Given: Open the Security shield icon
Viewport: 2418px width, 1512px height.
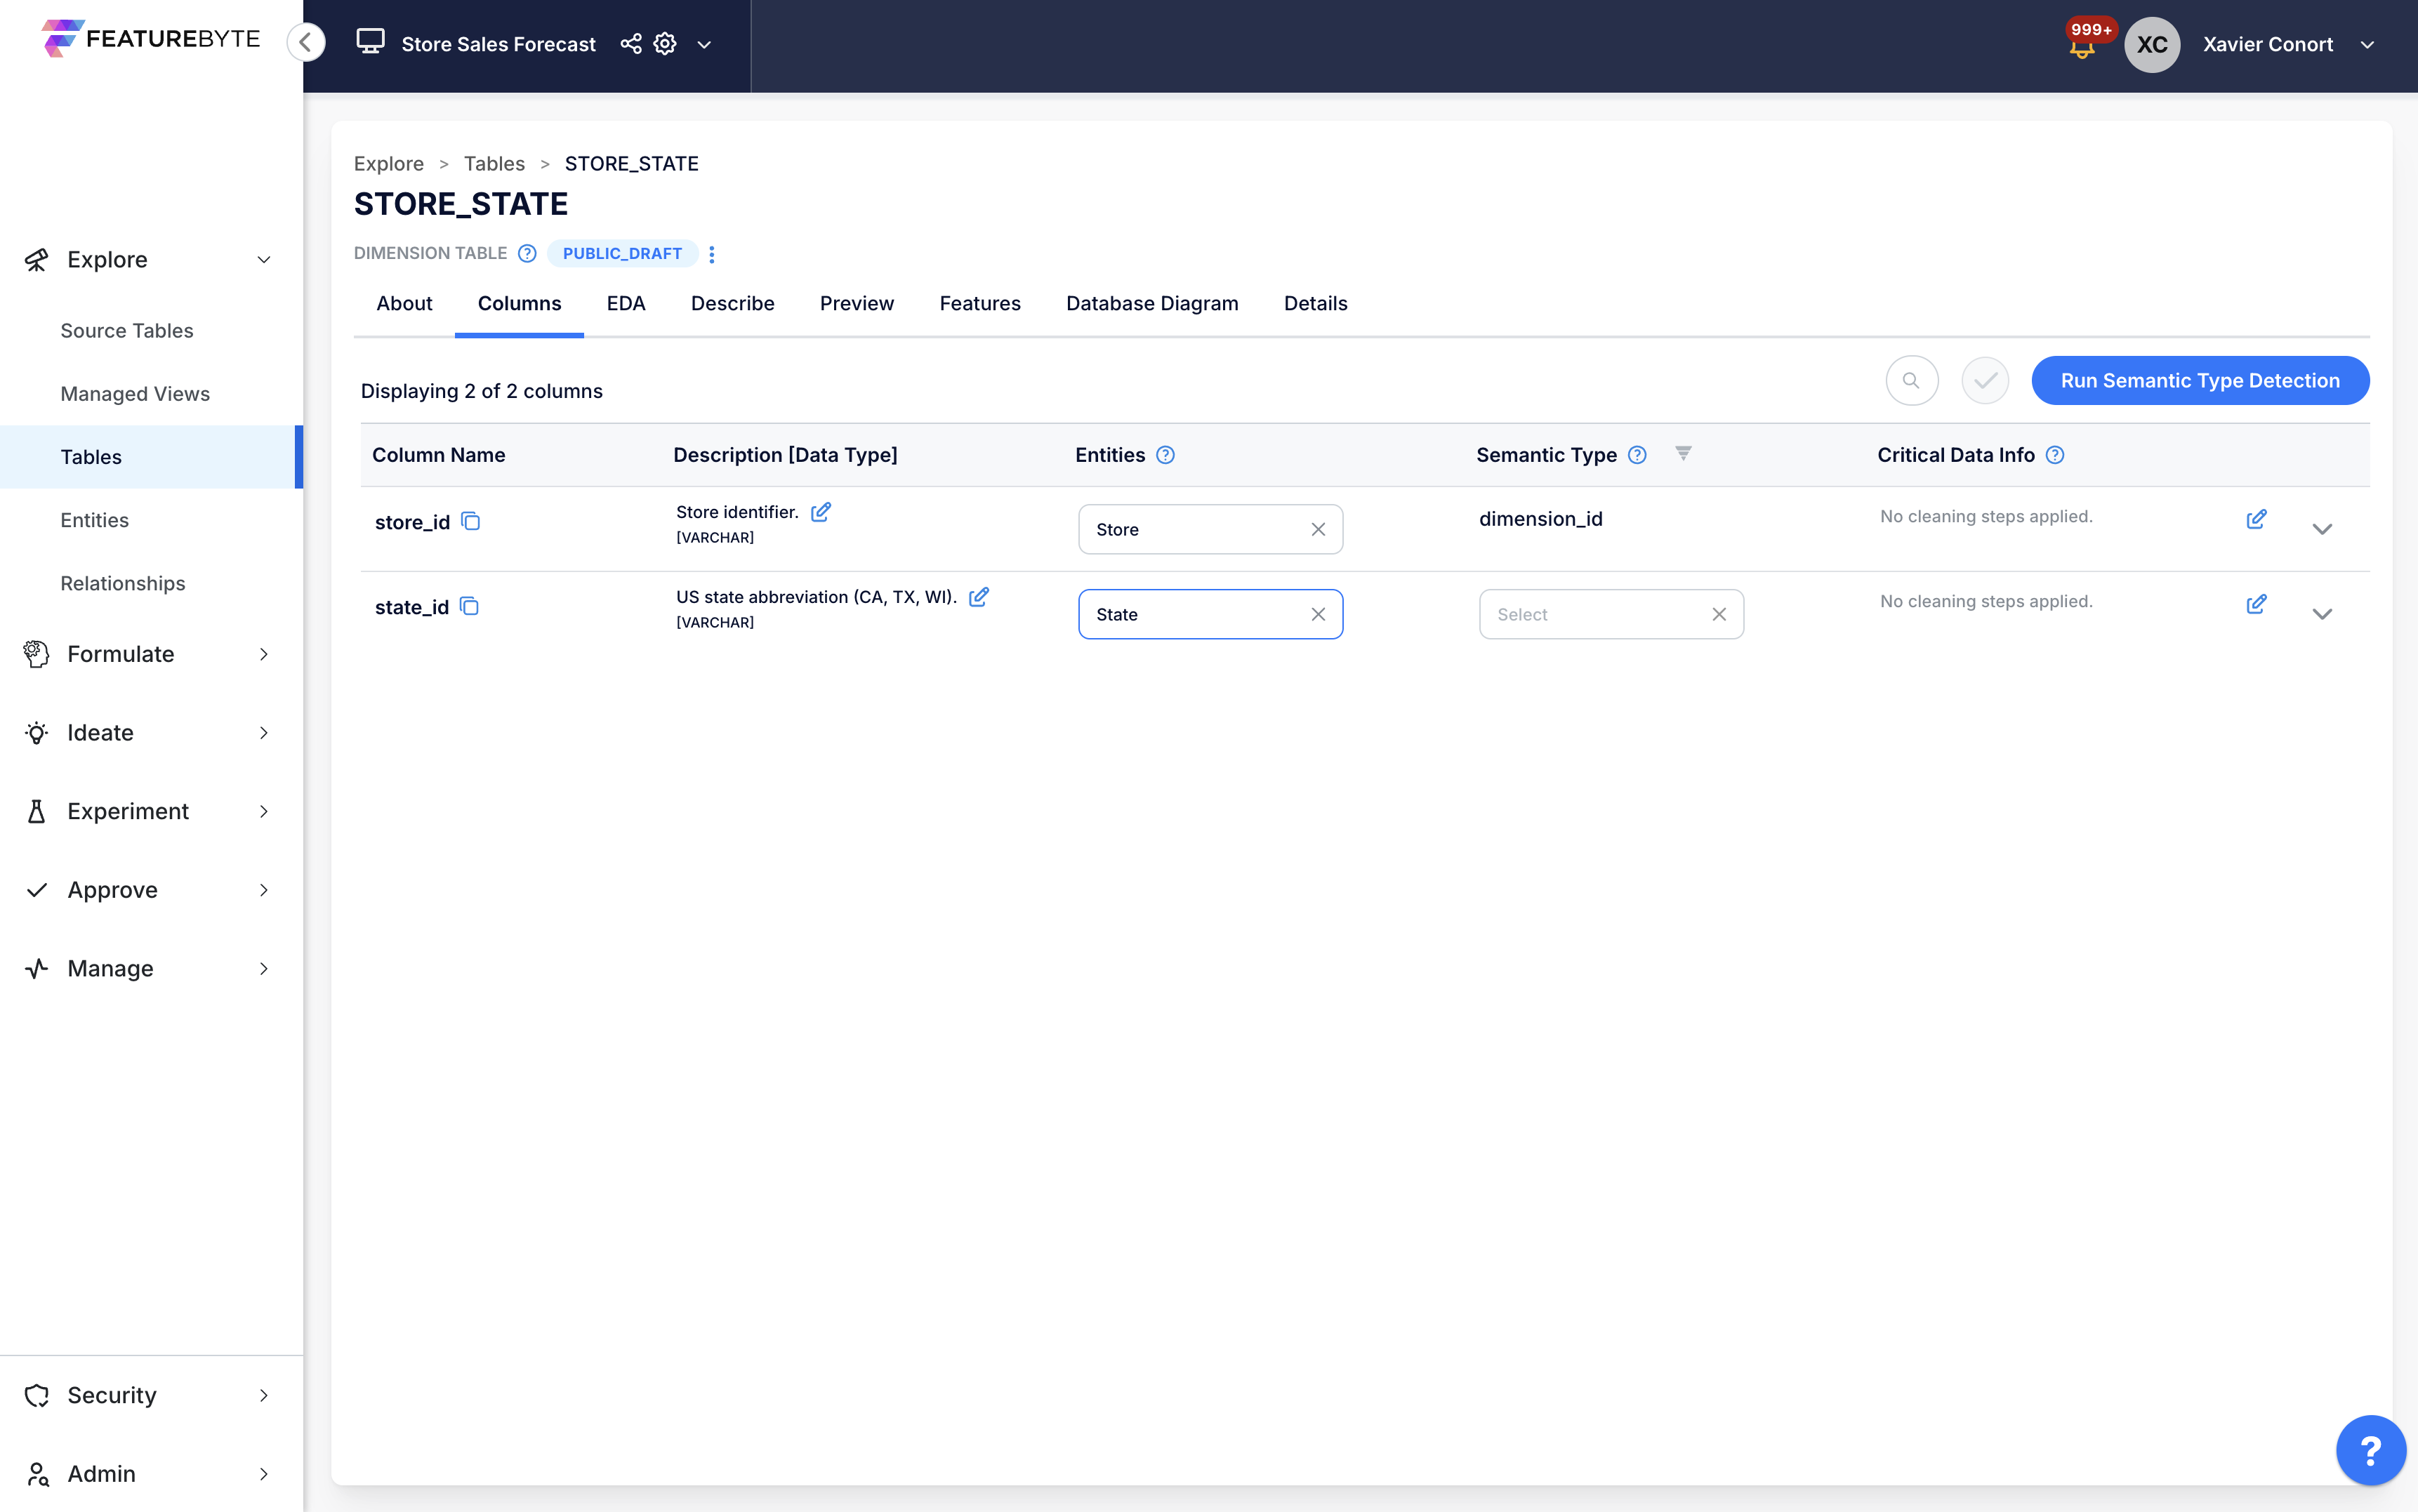Looking at the screenshot, I should point(36,1395).
